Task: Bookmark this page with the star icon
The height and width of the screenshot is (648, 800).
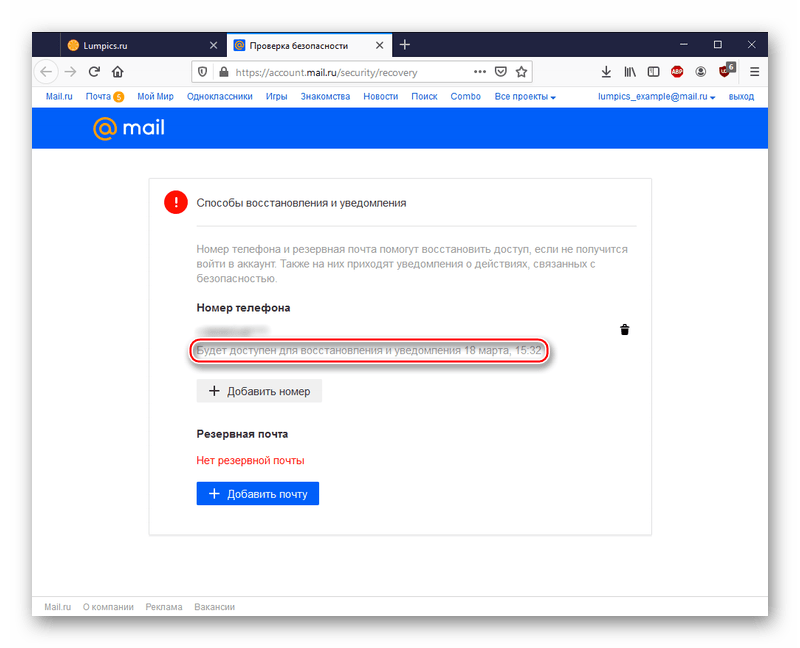Action: click(522, 72)
